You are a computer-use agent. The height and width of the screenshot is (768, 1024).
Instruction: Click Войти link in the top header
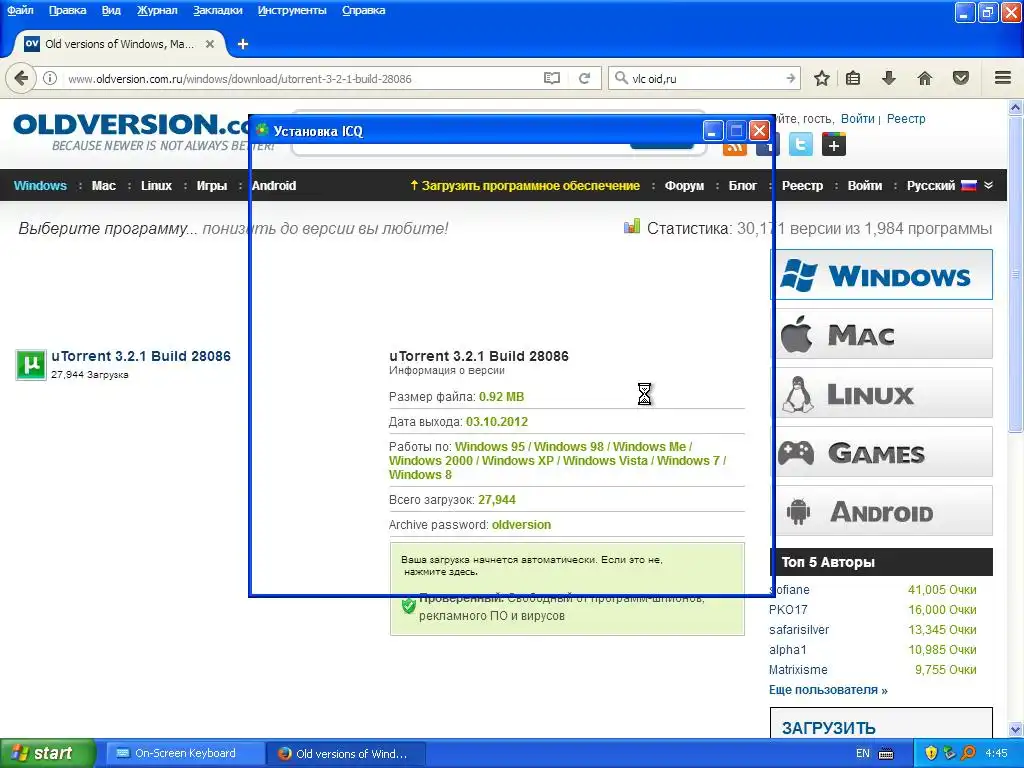[857, 119]
